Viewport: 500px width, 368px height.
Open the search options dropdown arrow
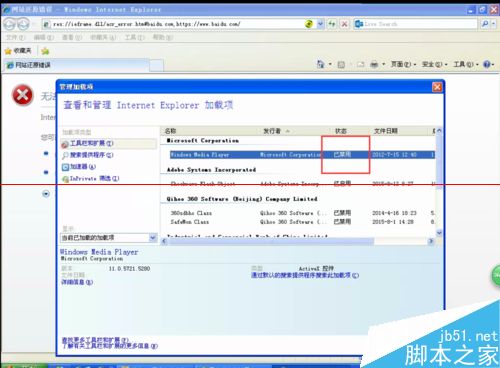point(493,24)
